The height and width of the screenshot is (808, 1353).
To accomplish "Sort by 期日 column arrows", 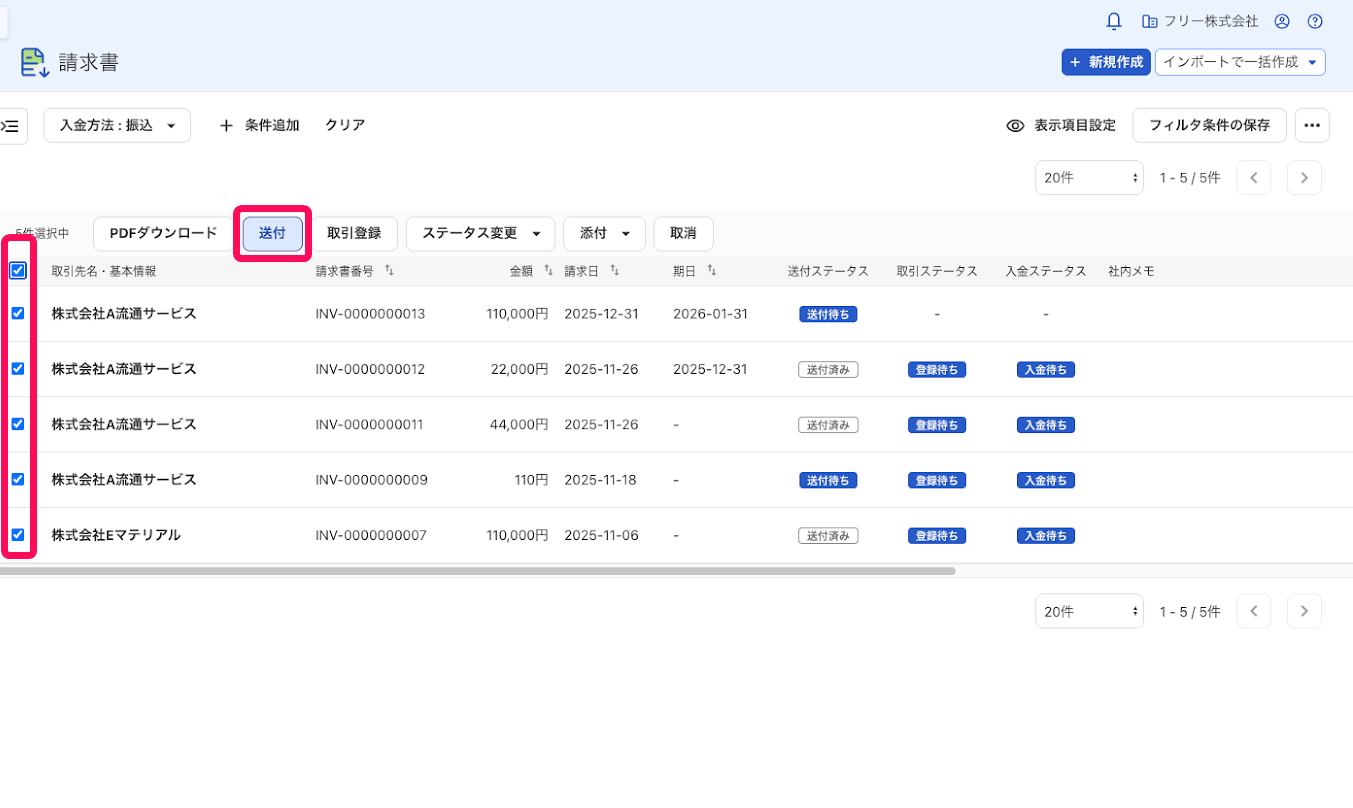I will (x=711, y=271).
